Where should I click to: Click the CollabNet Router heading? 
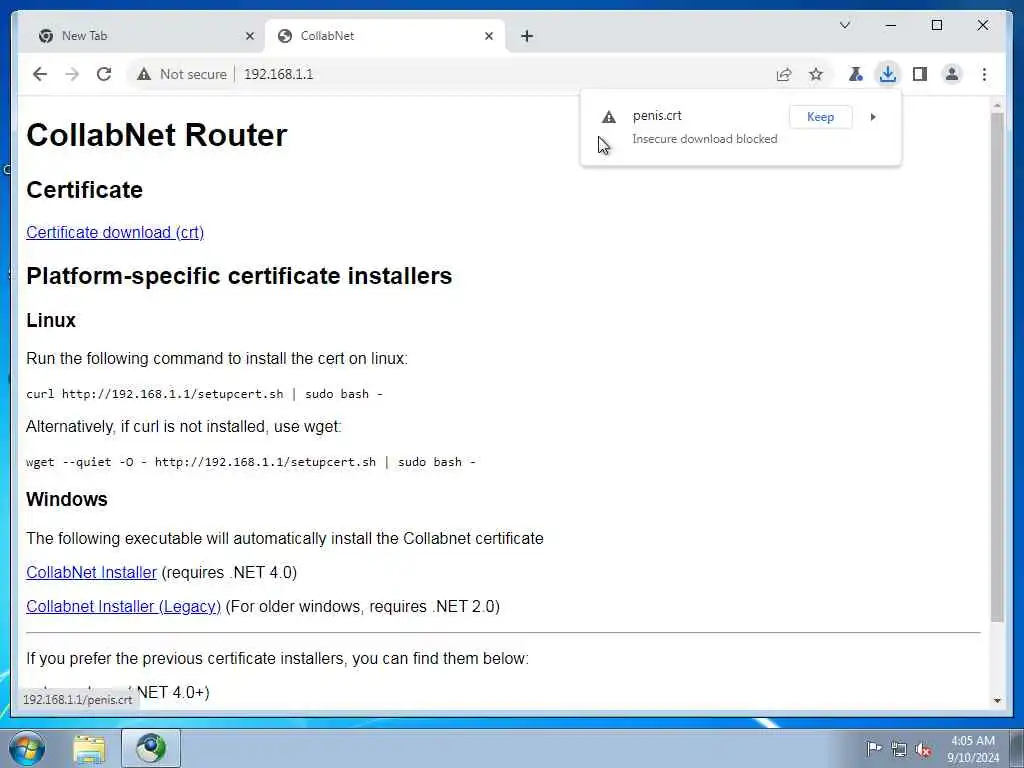[157, 135]
